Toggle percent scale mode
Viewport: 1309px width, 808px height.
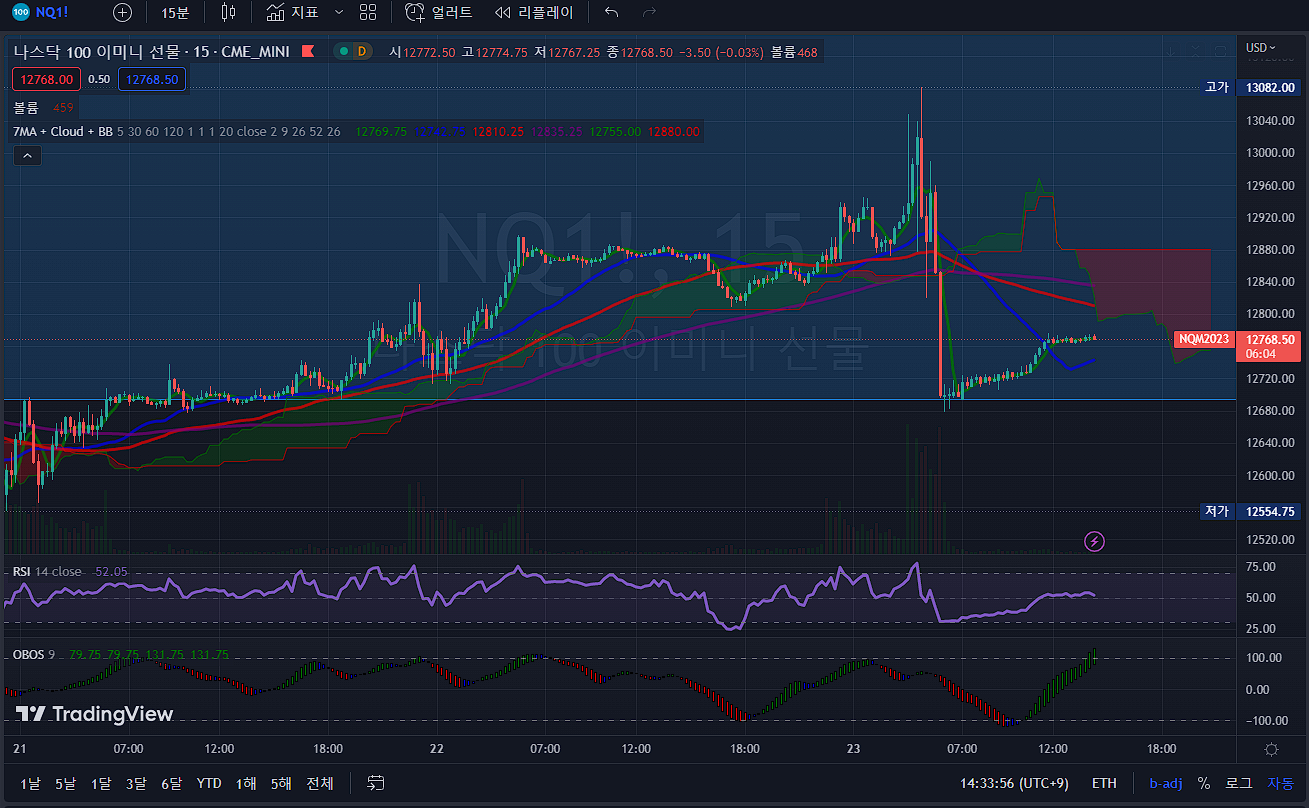point(1203,783)
